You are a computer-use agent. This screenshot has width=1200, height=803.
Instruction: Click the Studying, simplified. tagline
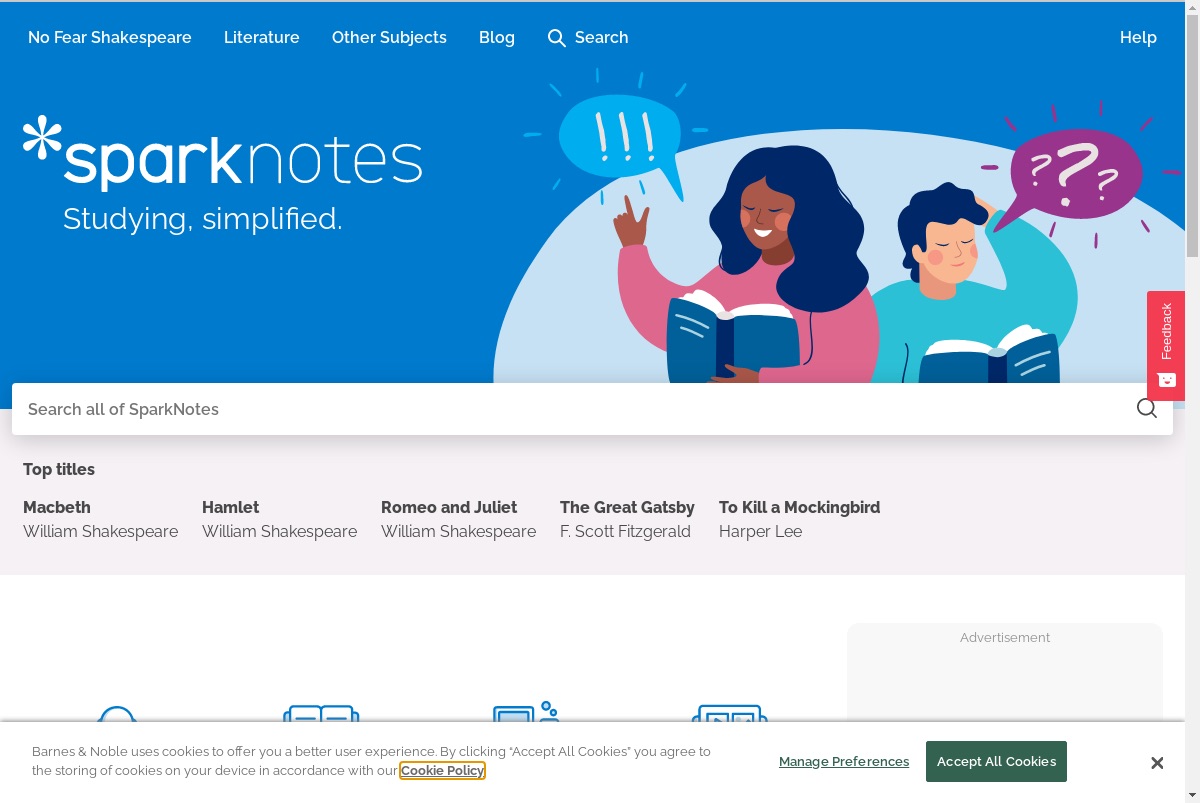(203, 218)
